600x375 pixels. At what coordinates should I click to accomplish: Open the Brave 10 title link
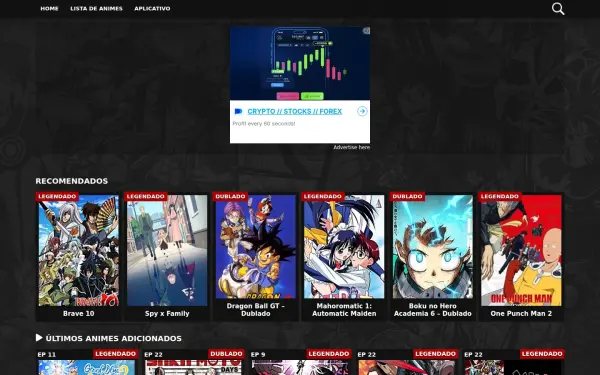pyautogui.click(x=78, y=313)
